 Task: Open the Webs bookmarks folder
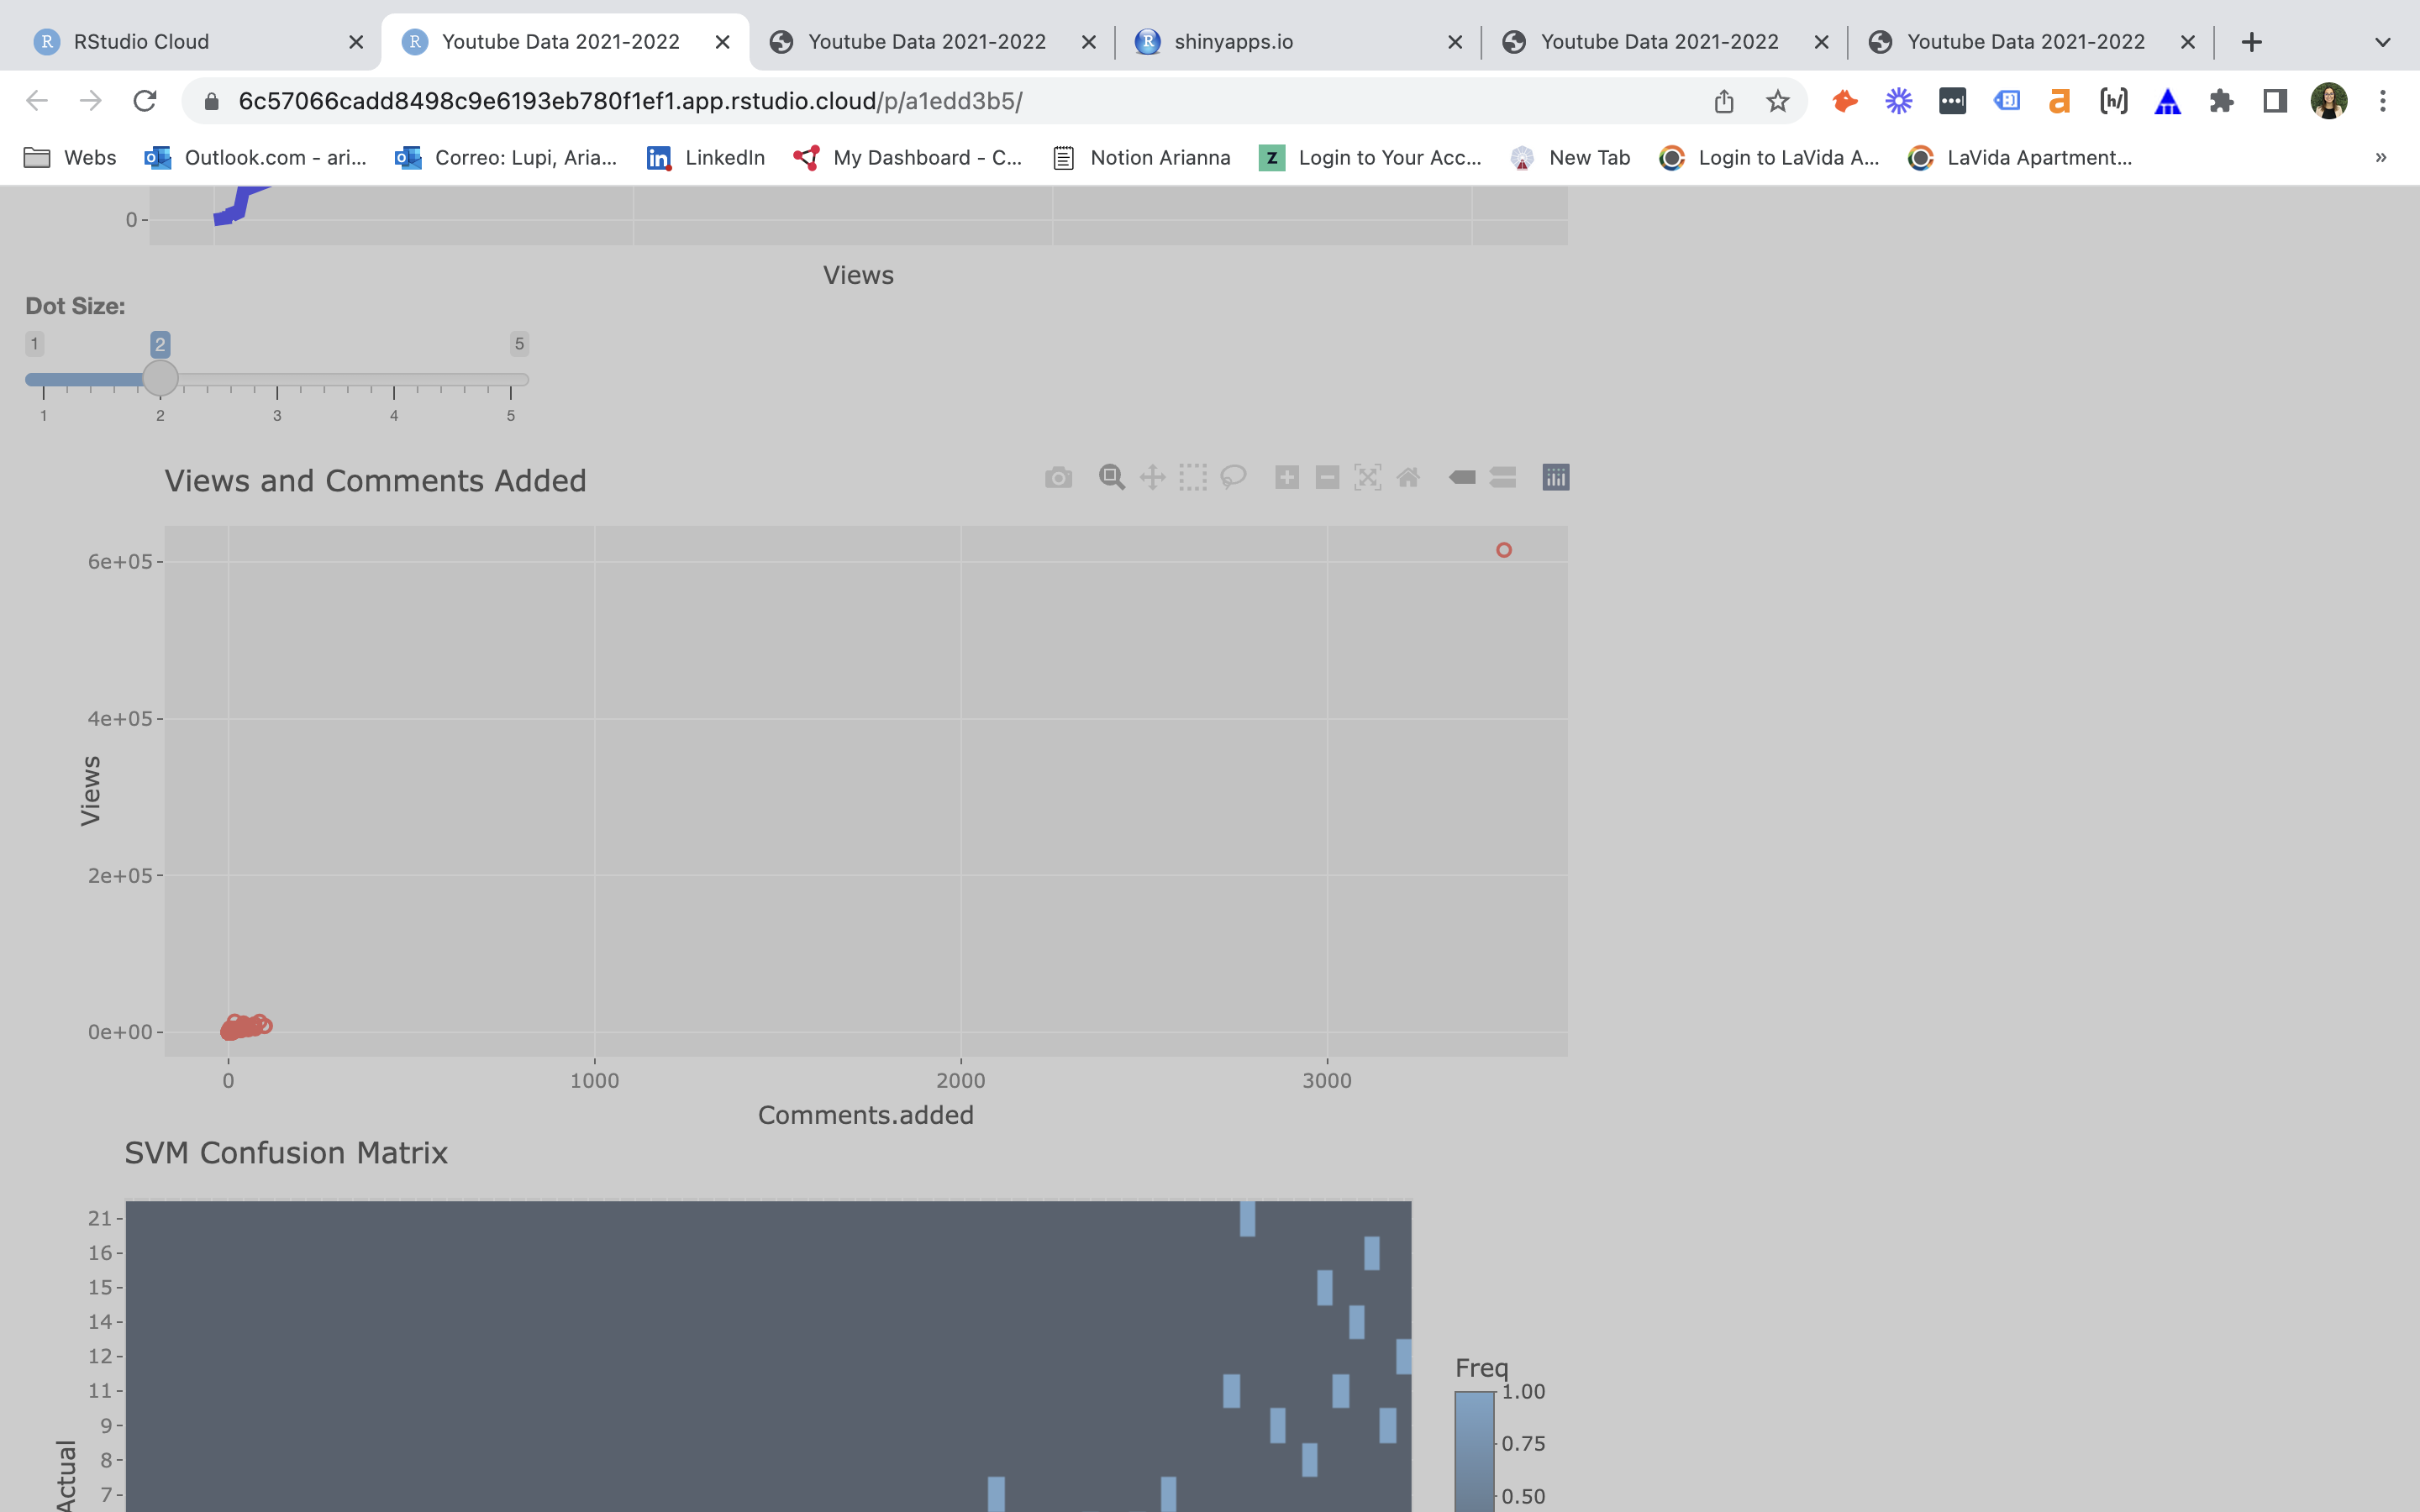(70, 157)
